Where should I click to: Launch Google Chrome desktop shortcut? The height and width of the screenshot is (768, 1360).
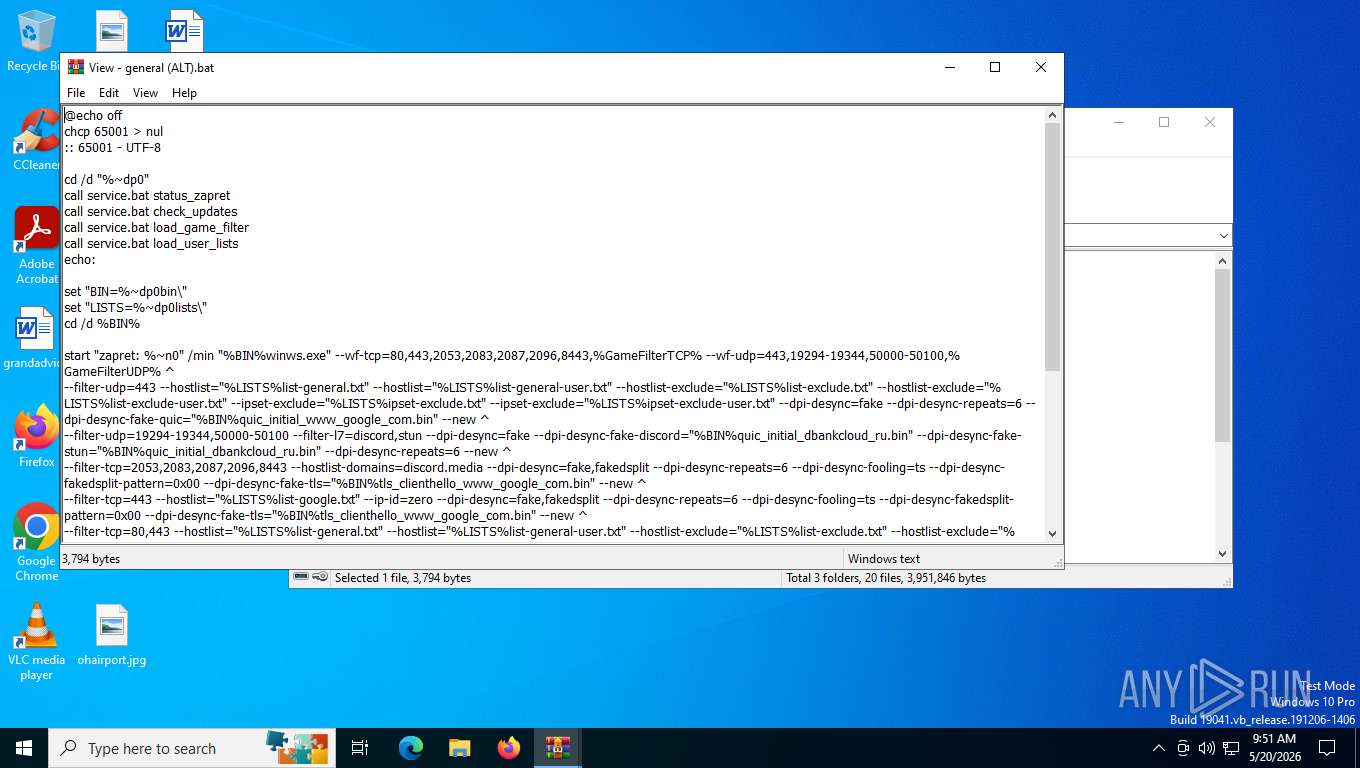click(x=37, y=542)
